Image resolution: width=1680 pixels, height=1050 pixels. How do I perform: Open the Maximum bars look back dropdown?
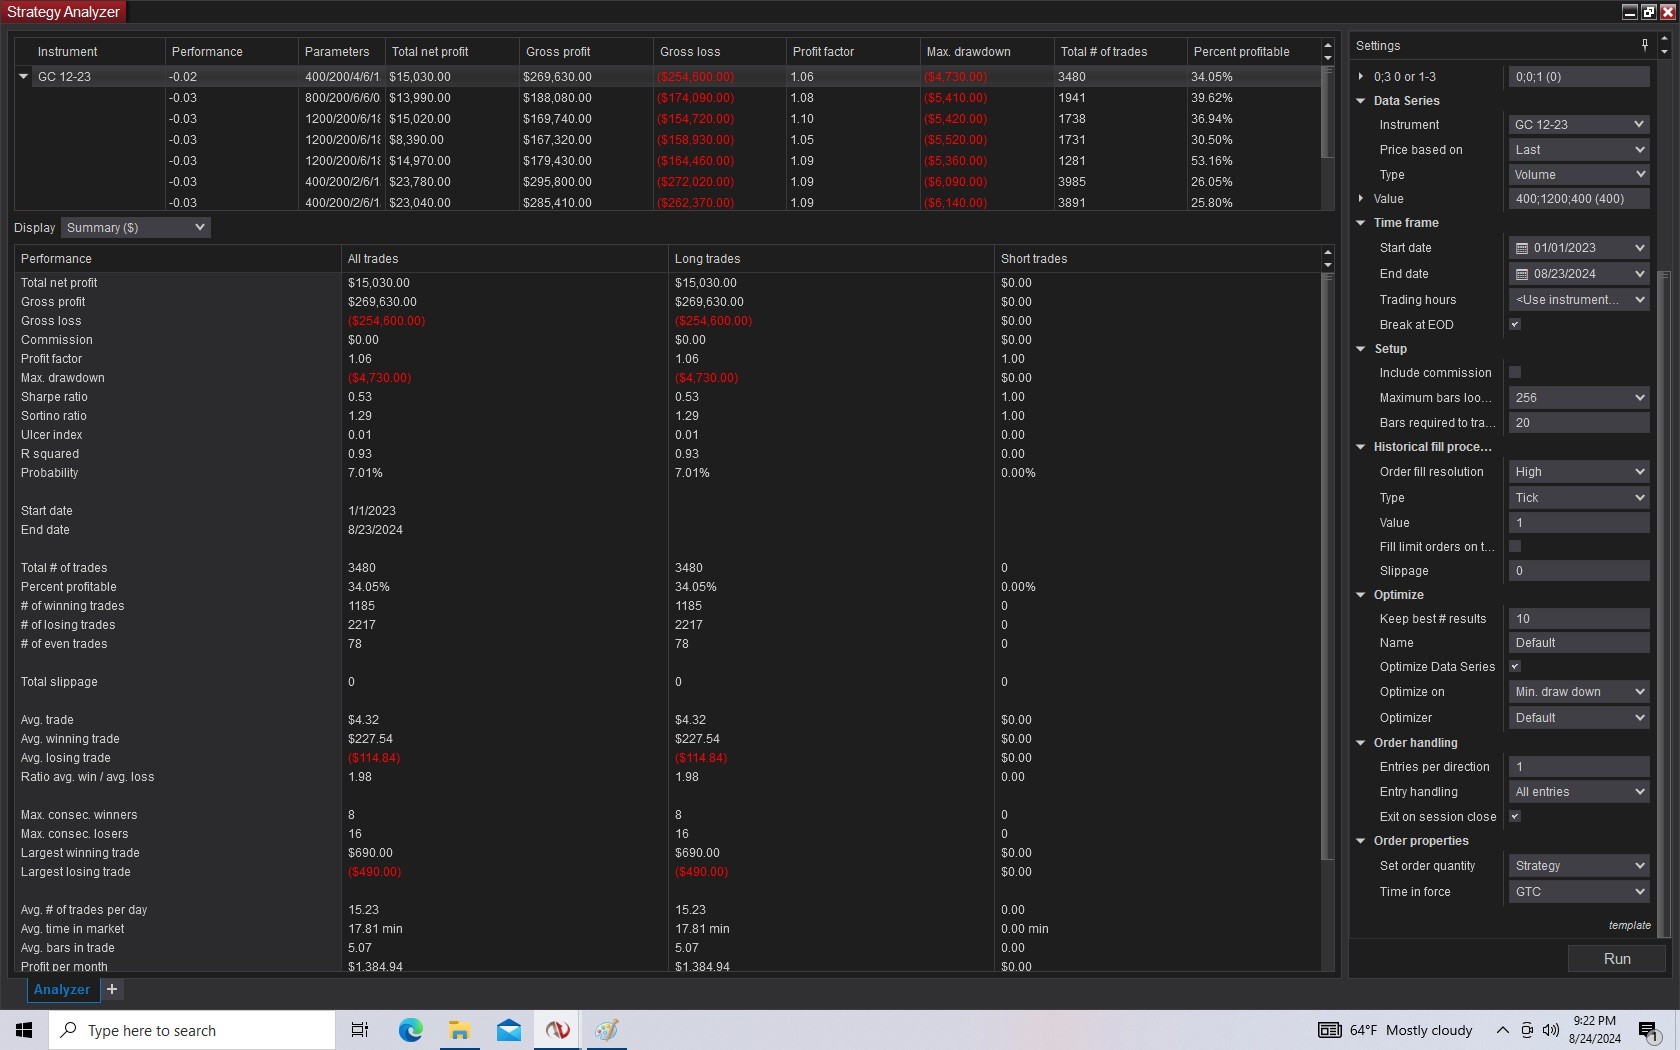[1579, 398]
